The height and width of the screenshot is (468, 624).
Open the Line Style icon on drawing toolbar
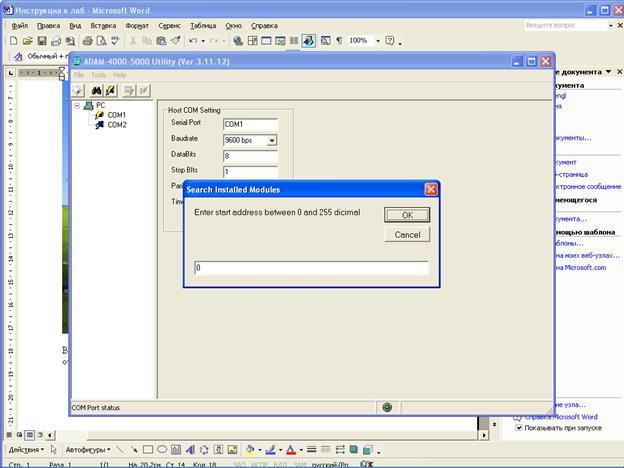coord(312,450)
